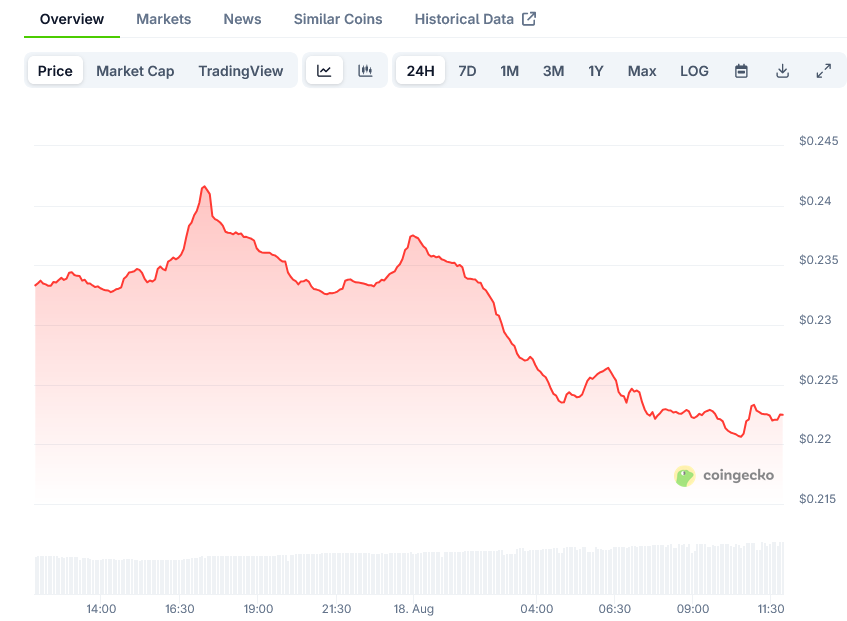847x621 pixels.
Task: Open the Overview tab
Action: pos(72,19)
